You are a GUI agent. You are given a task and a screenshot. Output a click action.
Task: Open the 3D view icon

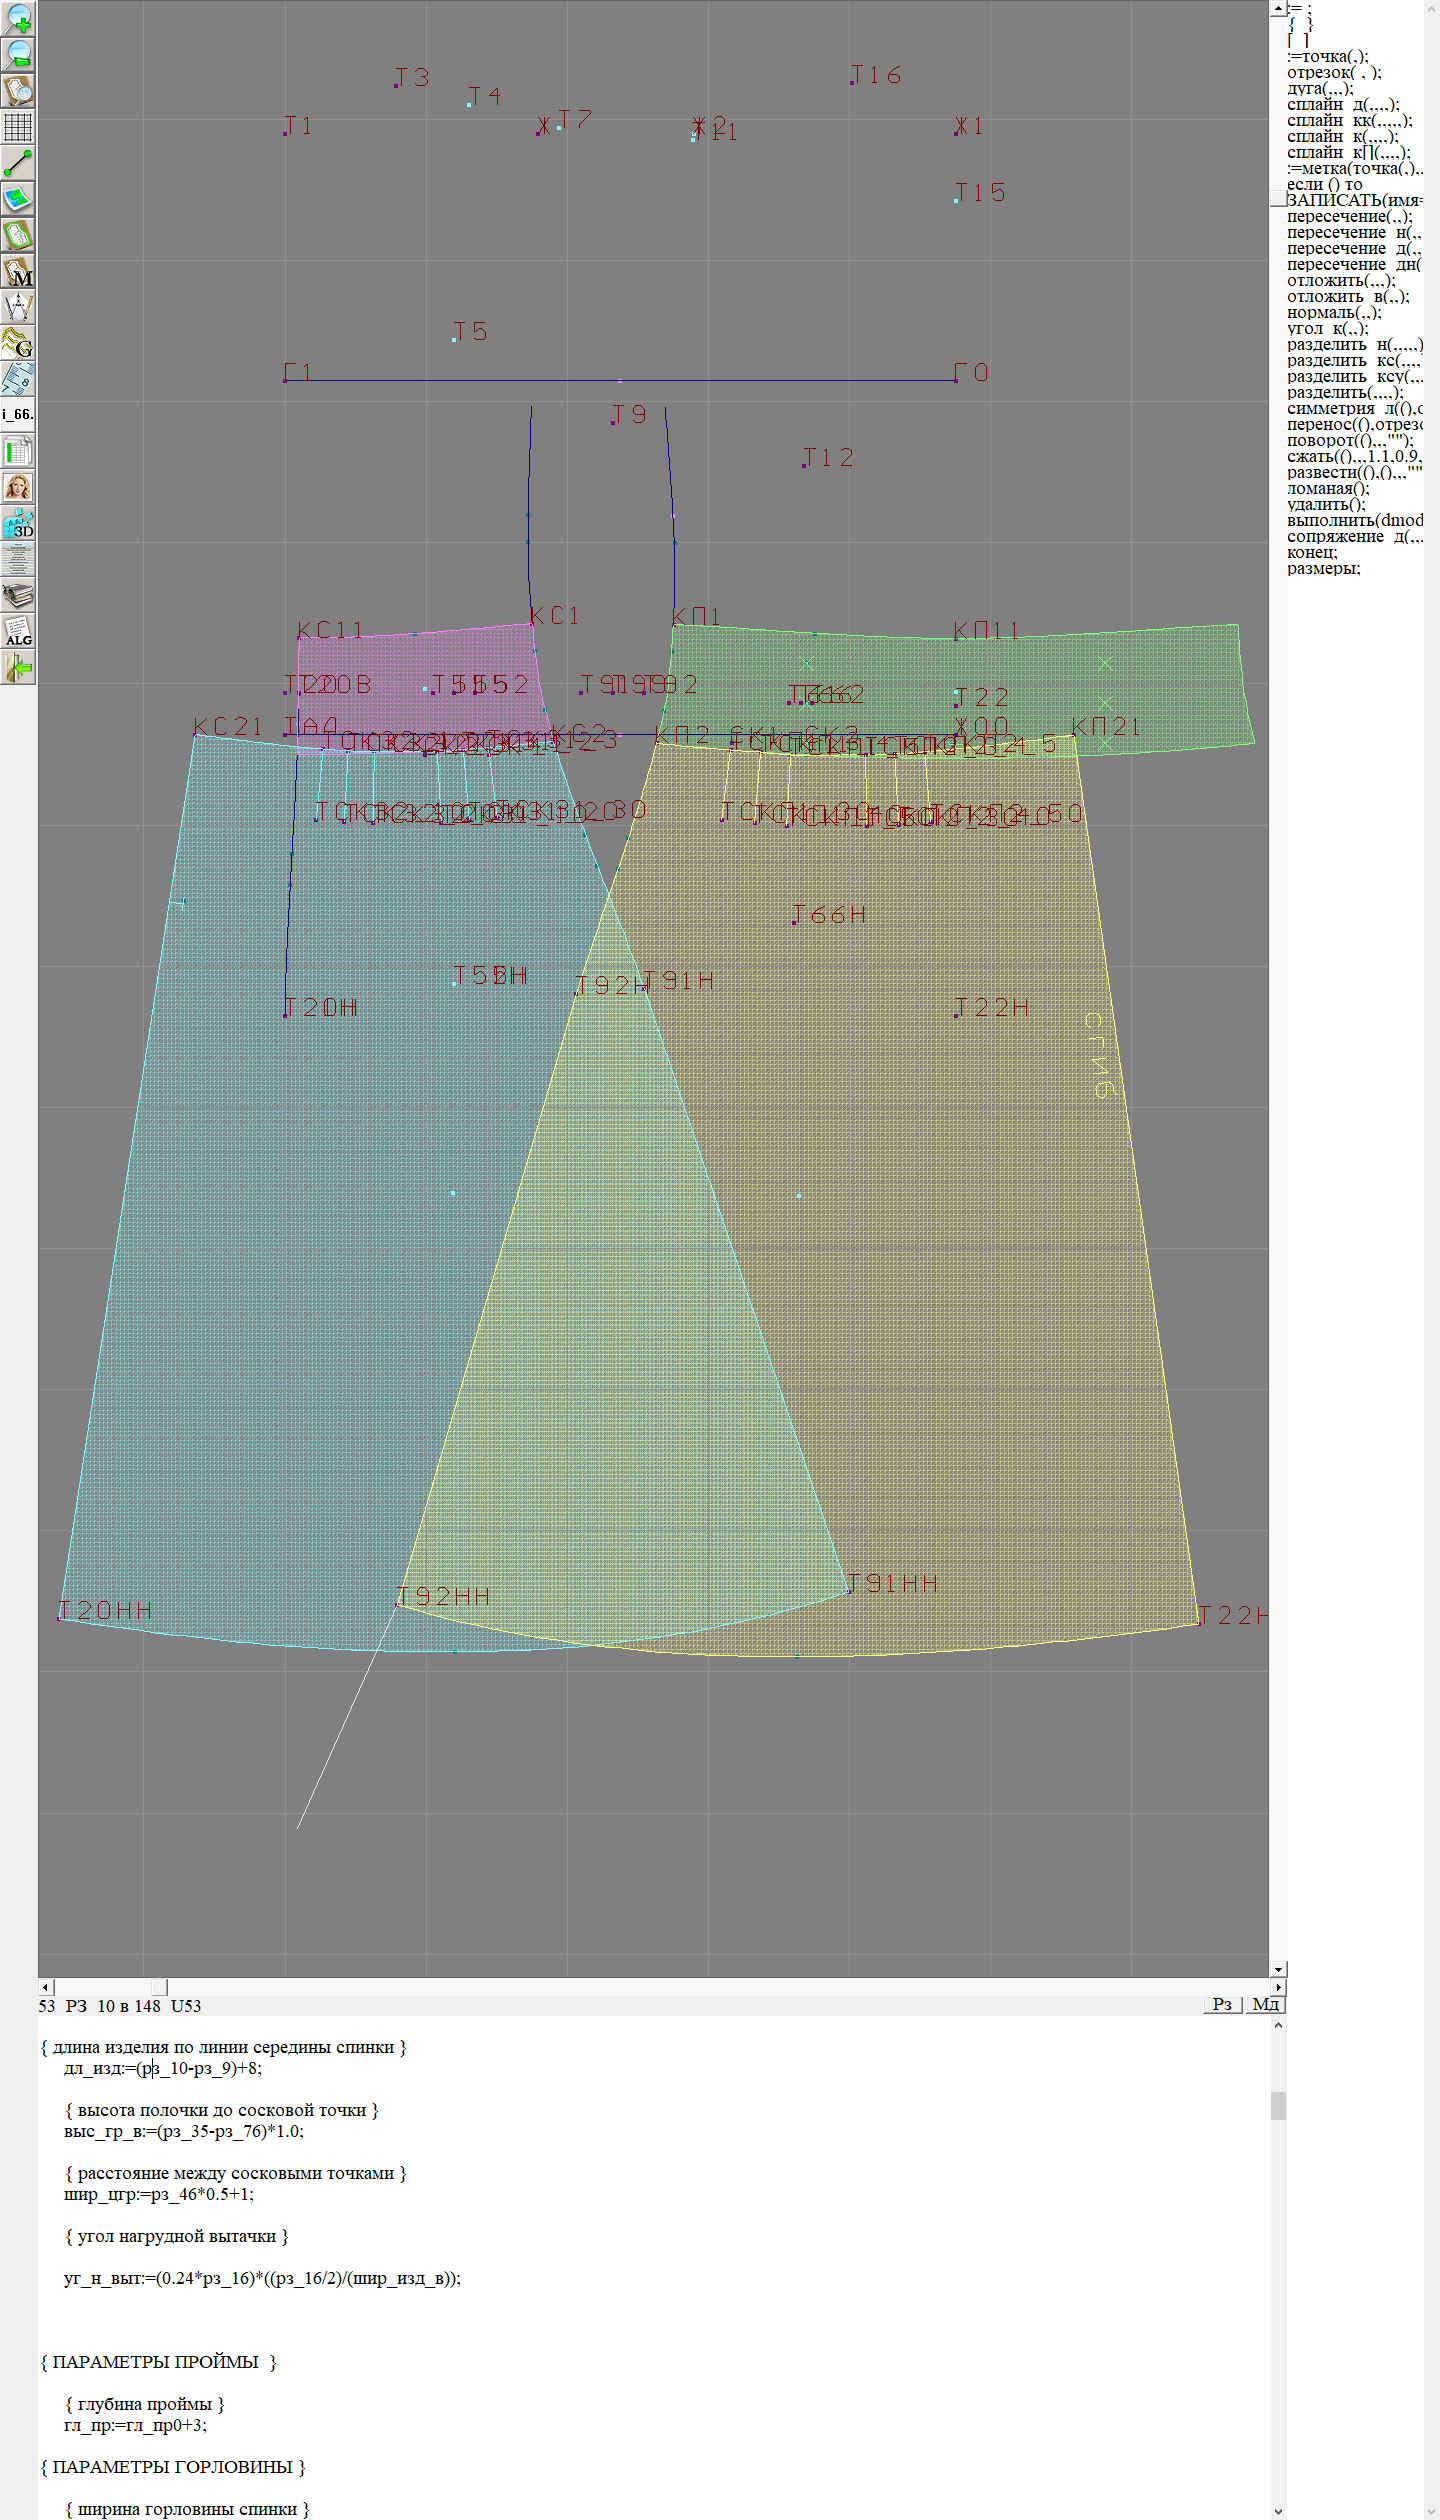[x=18, y=523]
